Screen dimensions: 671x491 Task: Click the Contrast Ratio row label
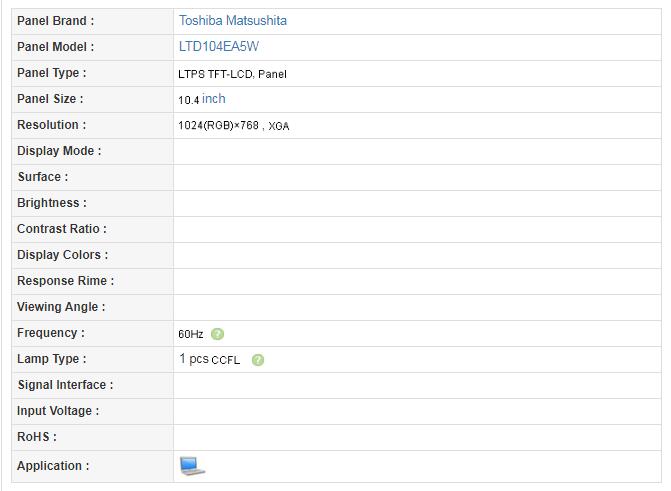[x=62, y=229]
